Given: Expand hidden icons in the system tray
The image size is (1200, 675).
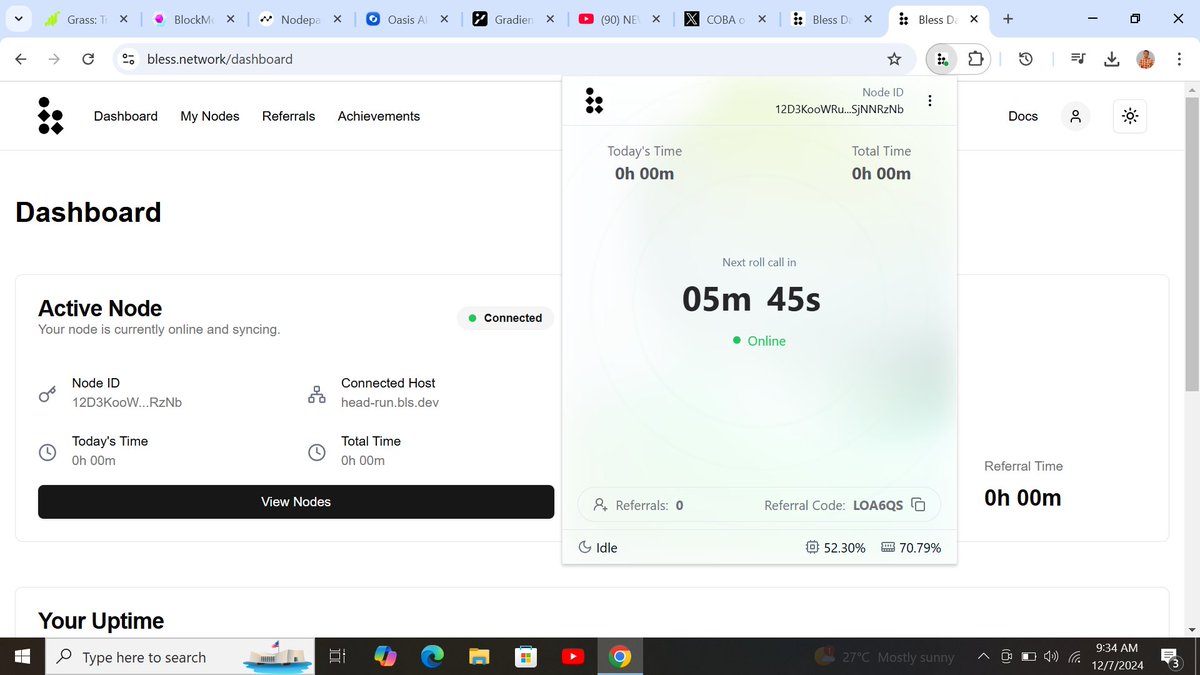Looking at the screenshot, I should click(983, 656).
